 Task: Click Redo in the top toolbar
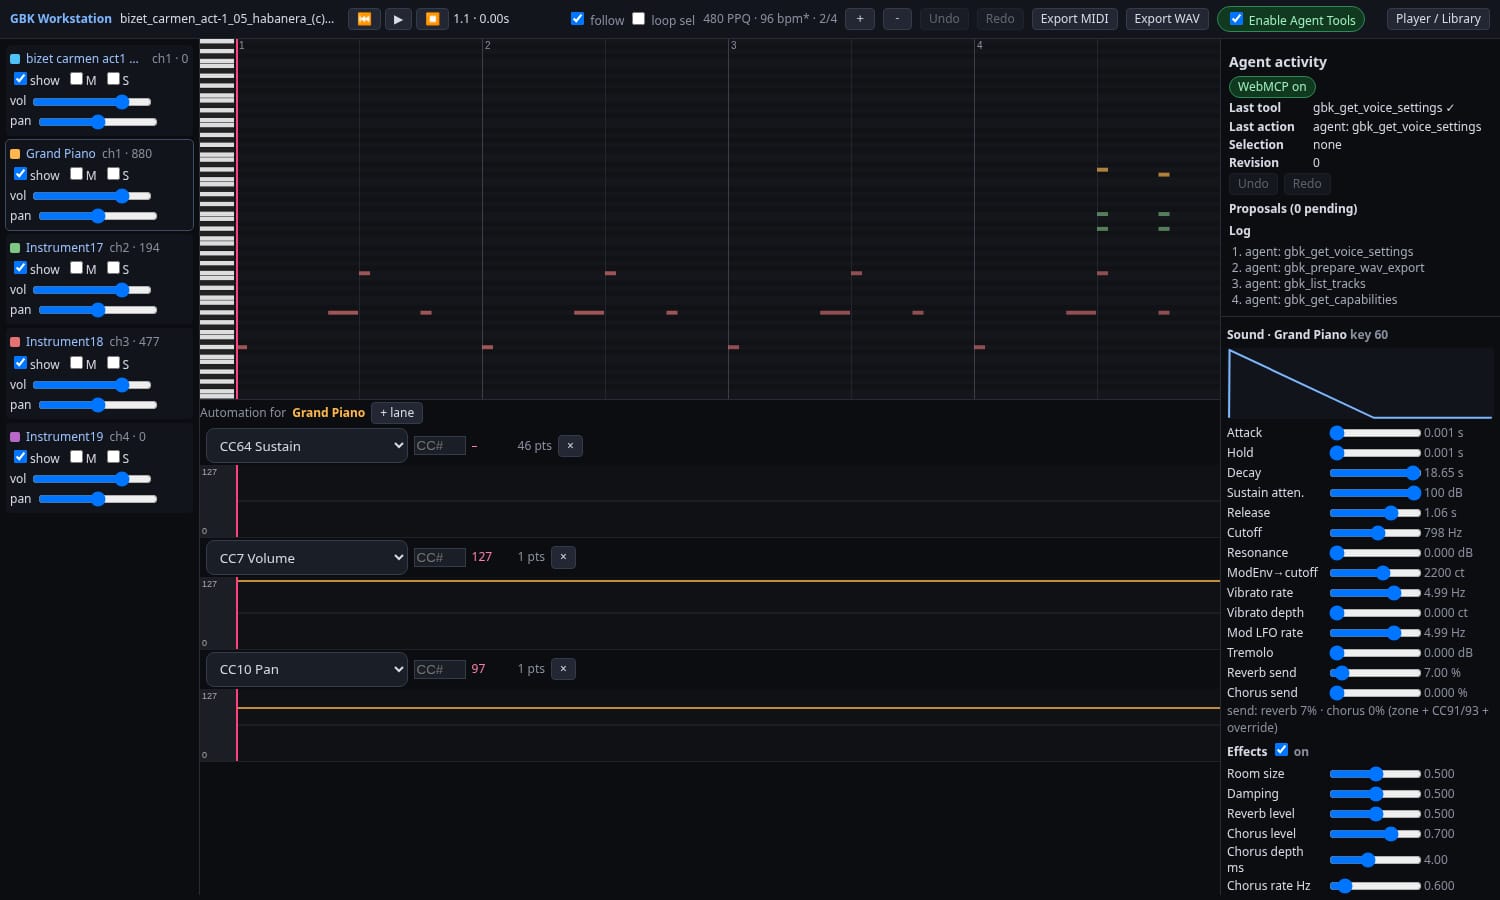[x=1000, y=19]
